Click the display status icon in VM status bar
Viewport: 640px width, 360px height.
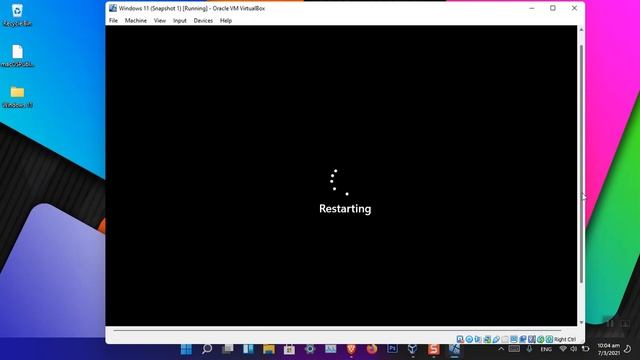point(514,339)
